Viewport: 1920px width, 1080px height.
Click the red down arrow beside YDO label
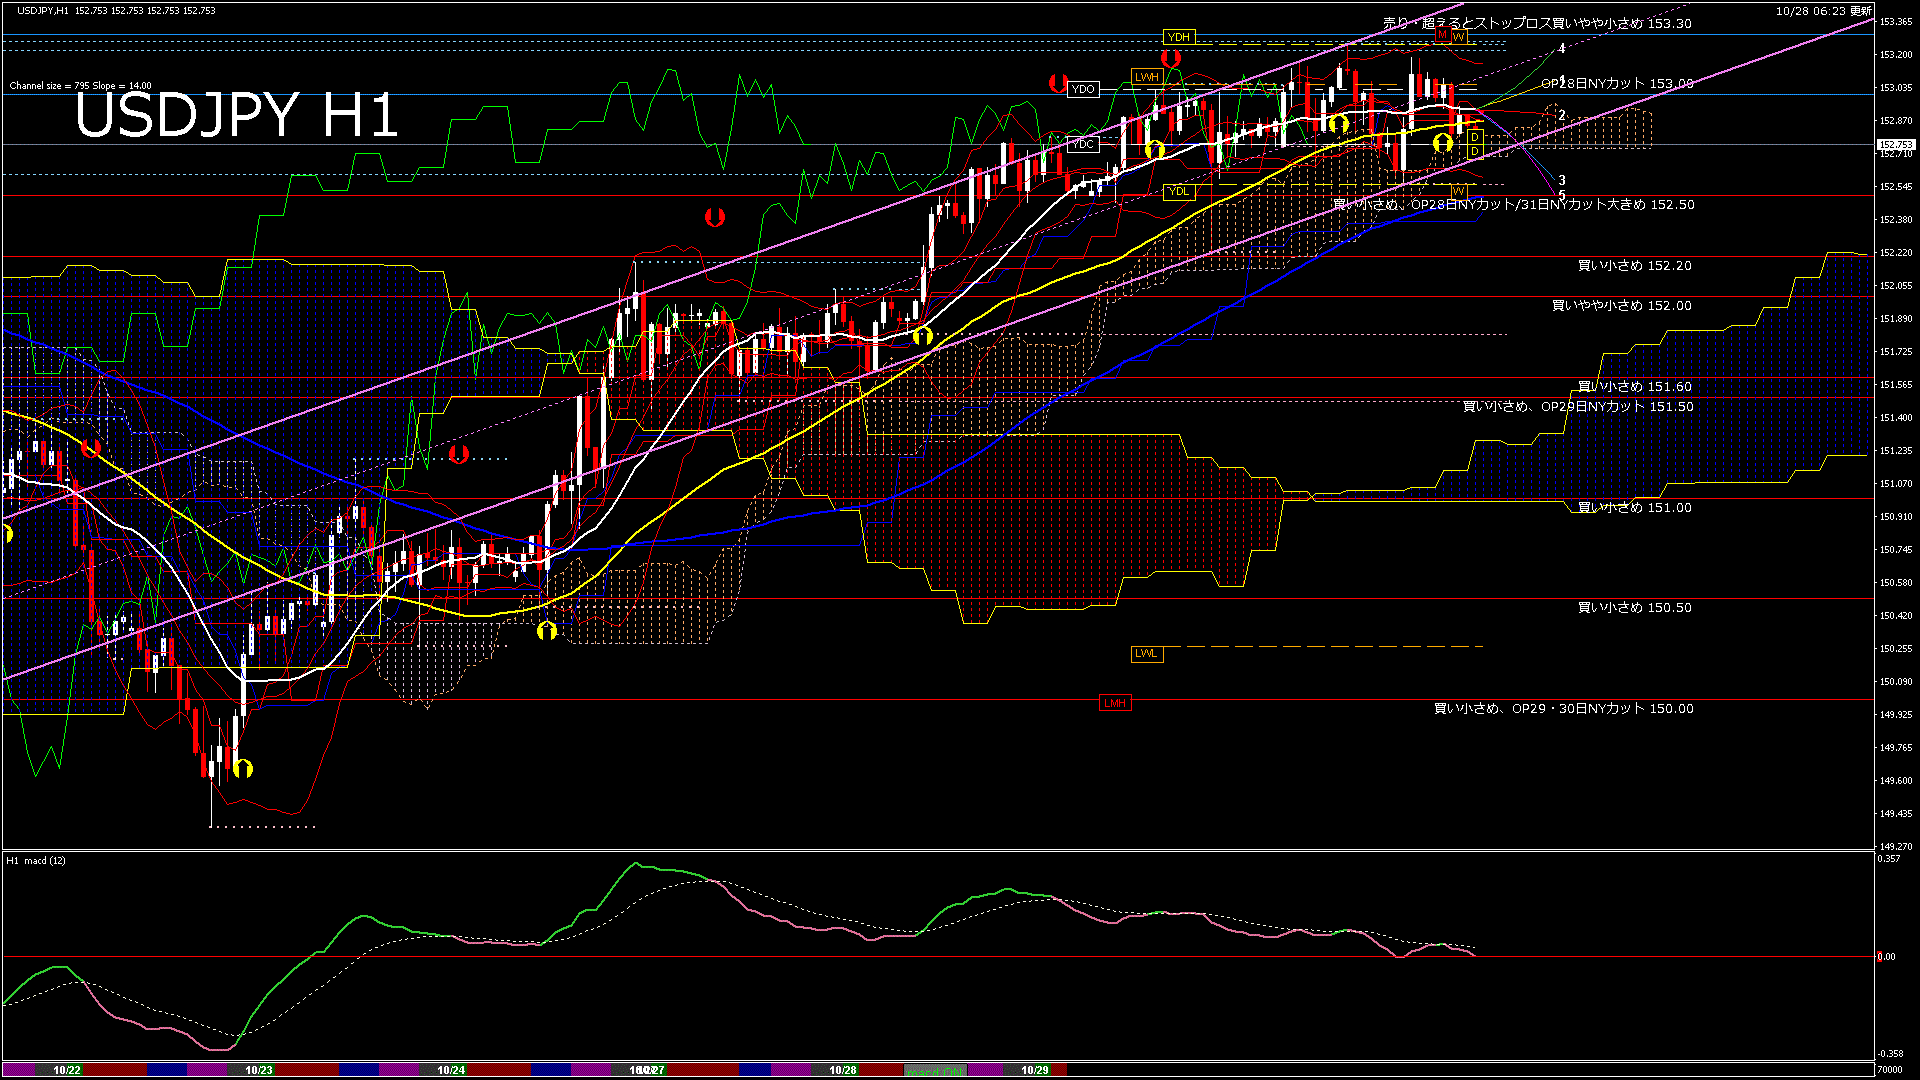pos(1057,84)
